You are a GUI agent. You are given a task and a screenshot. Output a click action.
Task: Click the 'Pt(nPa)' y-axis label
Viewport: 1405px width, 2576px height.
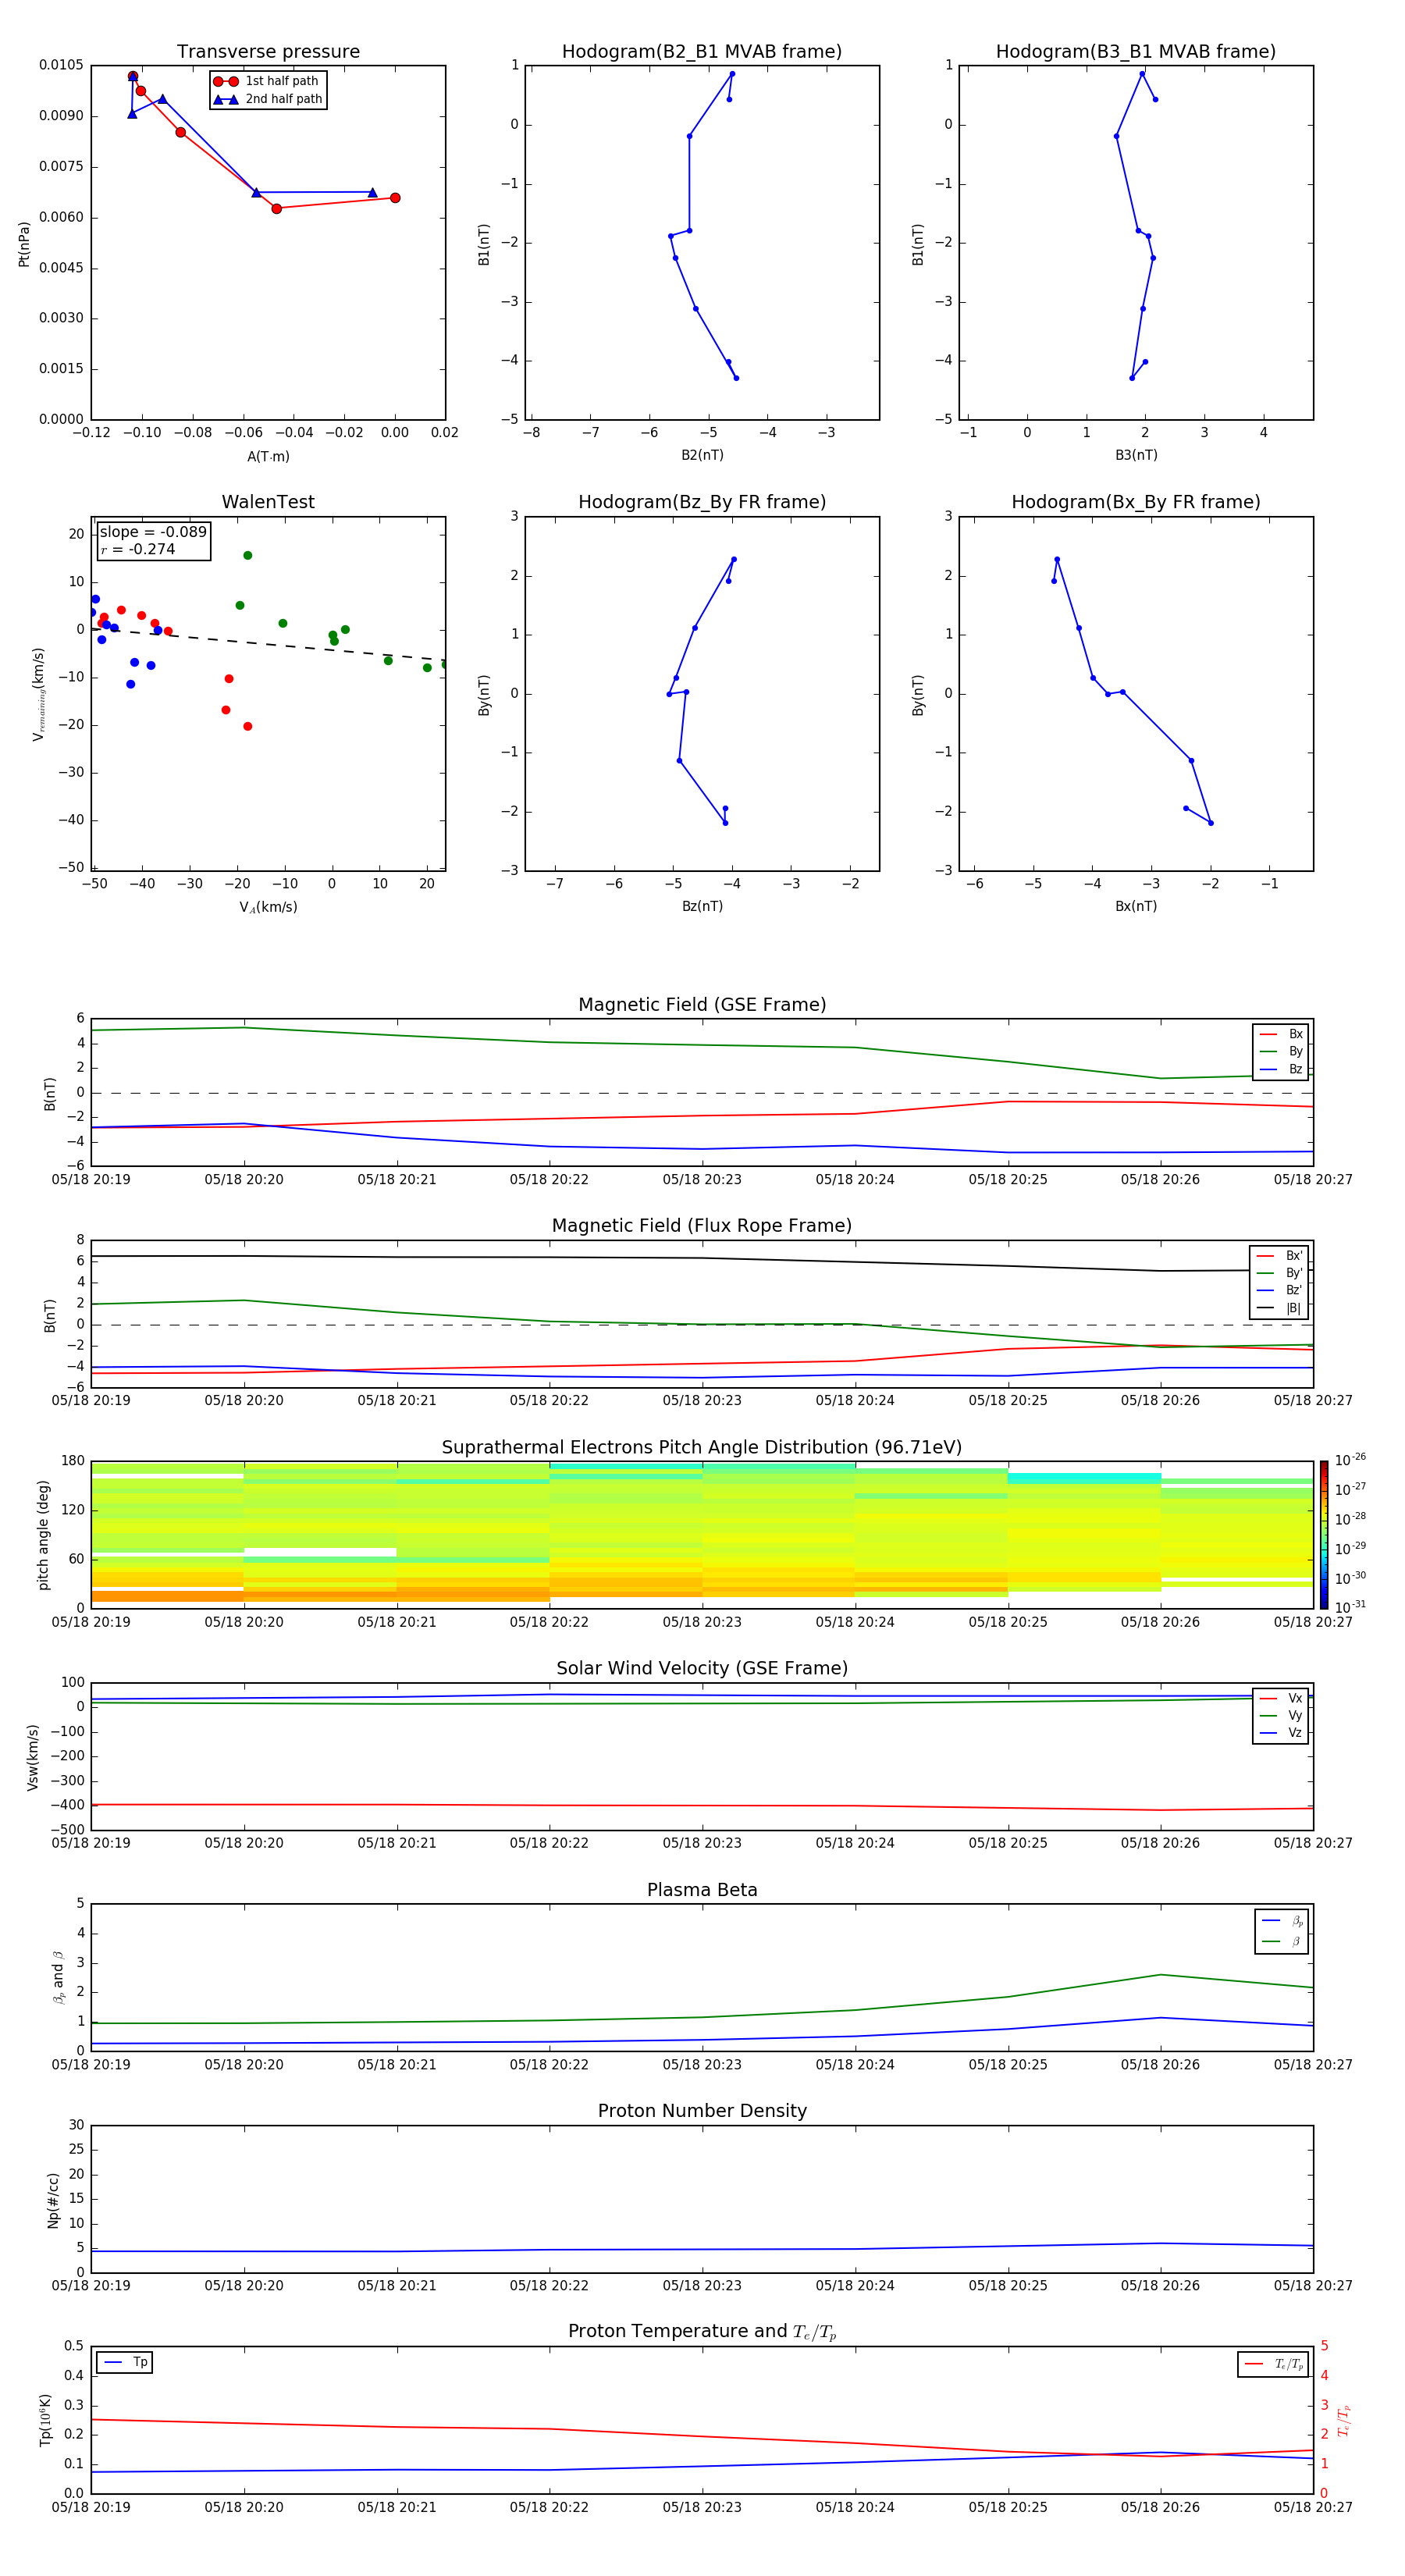point(24,243)
